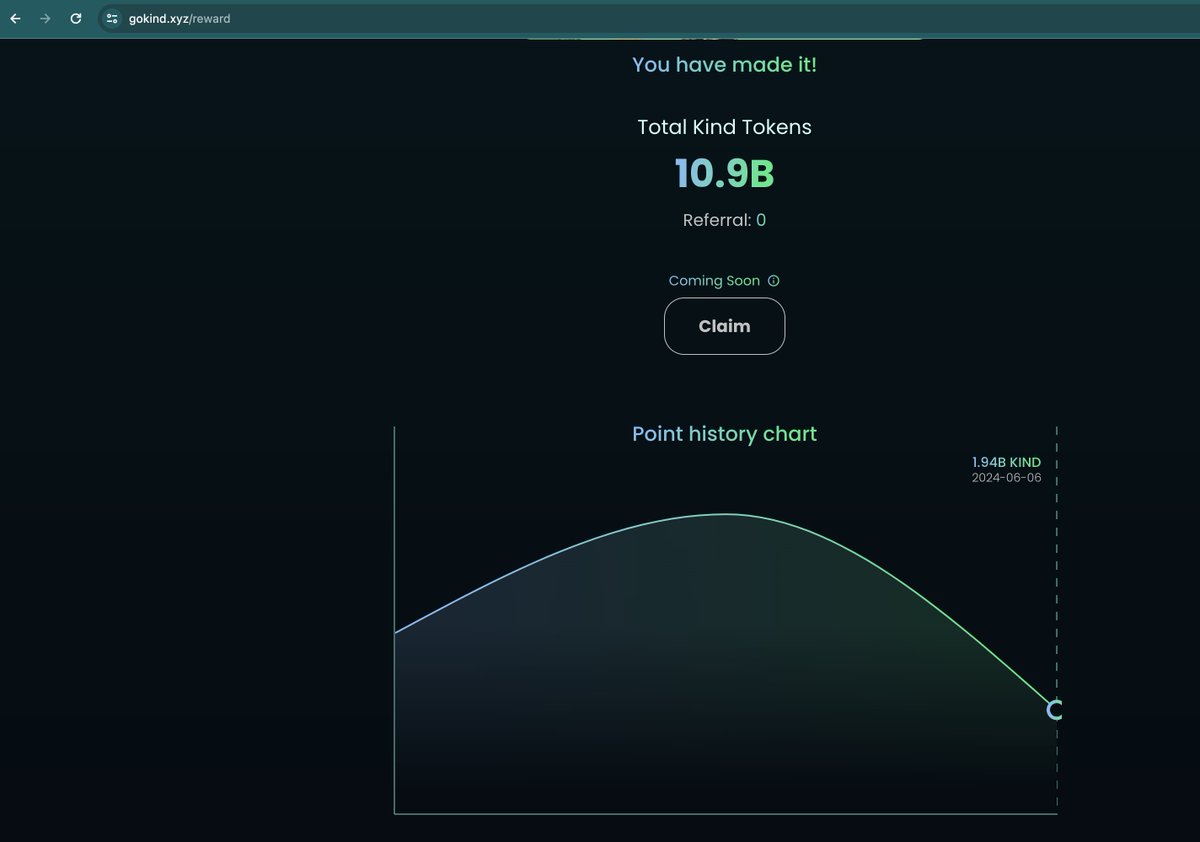Viewport: 1200px width, 842px height.
Task: Click the Total Kind Tokens heading
Action: click(x=724, y=127)
